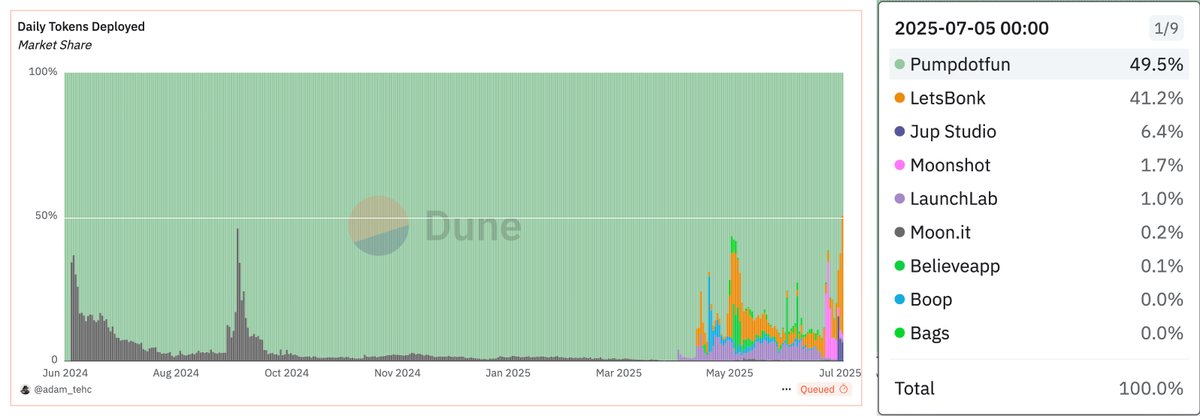Click the 0.2% Moon.it value
This screenshot has height=416, width=1200.
click(1162, 232)
